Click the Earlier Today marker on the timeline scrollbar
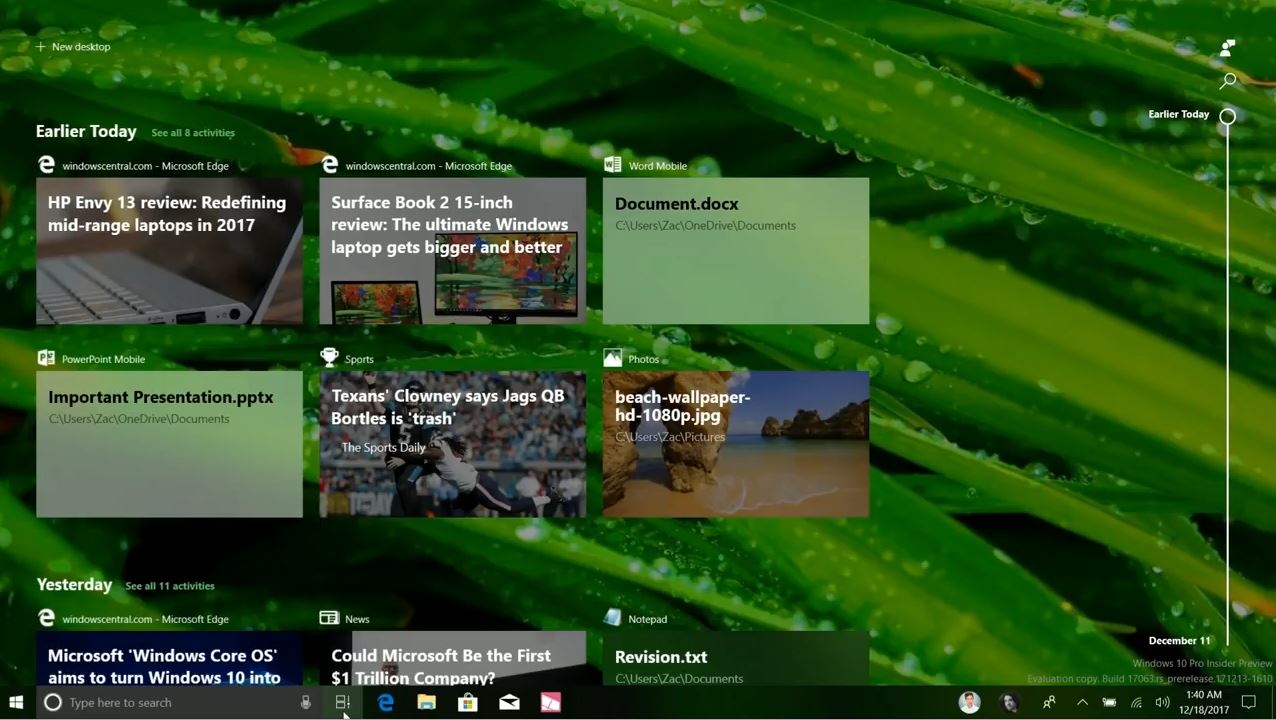The image size is (1276, 720). pos(1227,115)
